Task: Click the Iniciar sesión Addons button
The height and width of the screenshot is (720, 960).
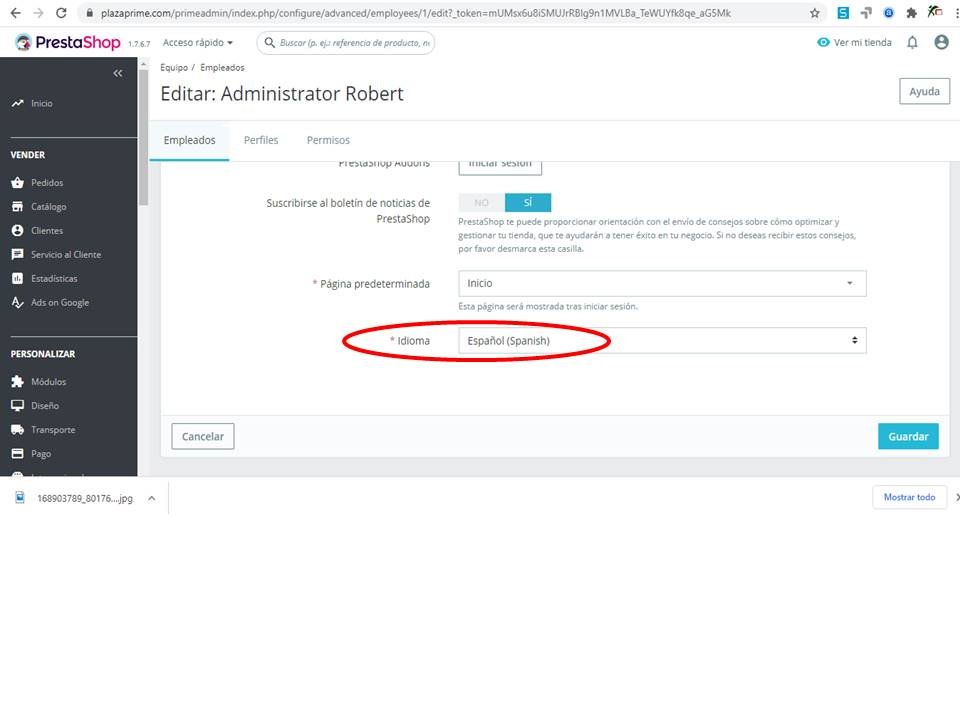Action: pos(500,166)
